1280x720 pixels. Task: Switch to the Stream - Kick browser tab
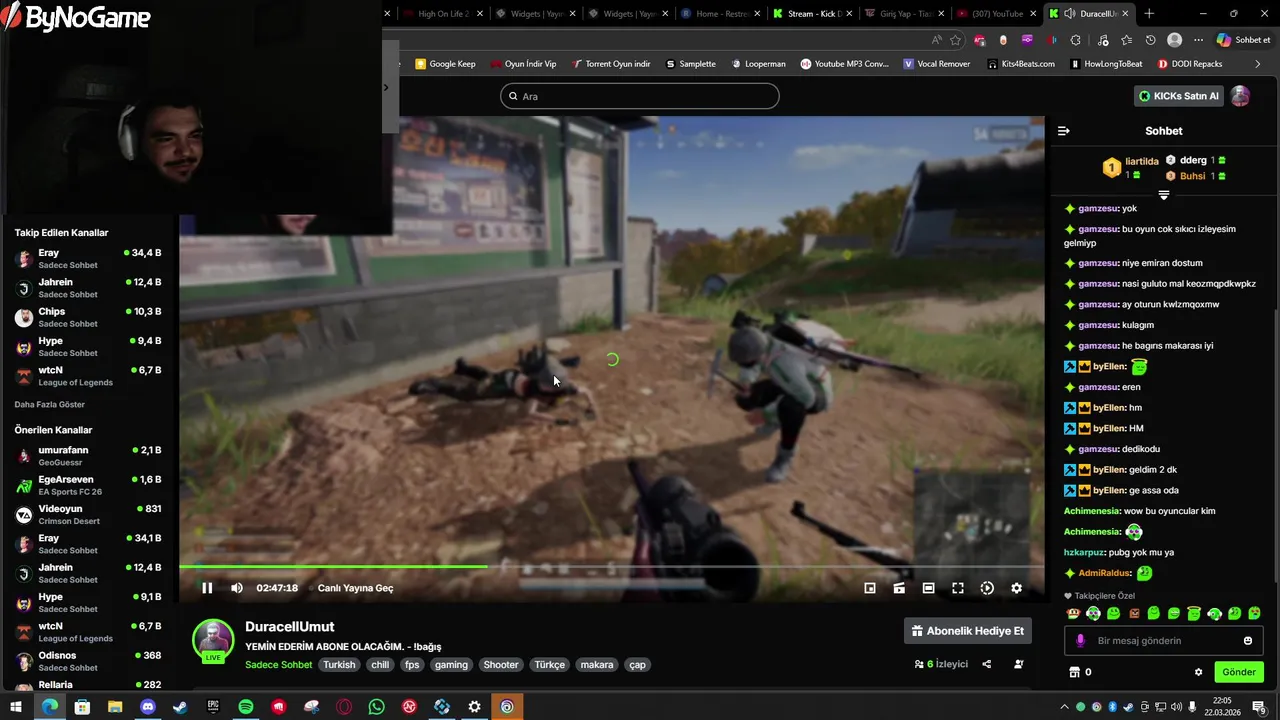(x=812, y=14)
